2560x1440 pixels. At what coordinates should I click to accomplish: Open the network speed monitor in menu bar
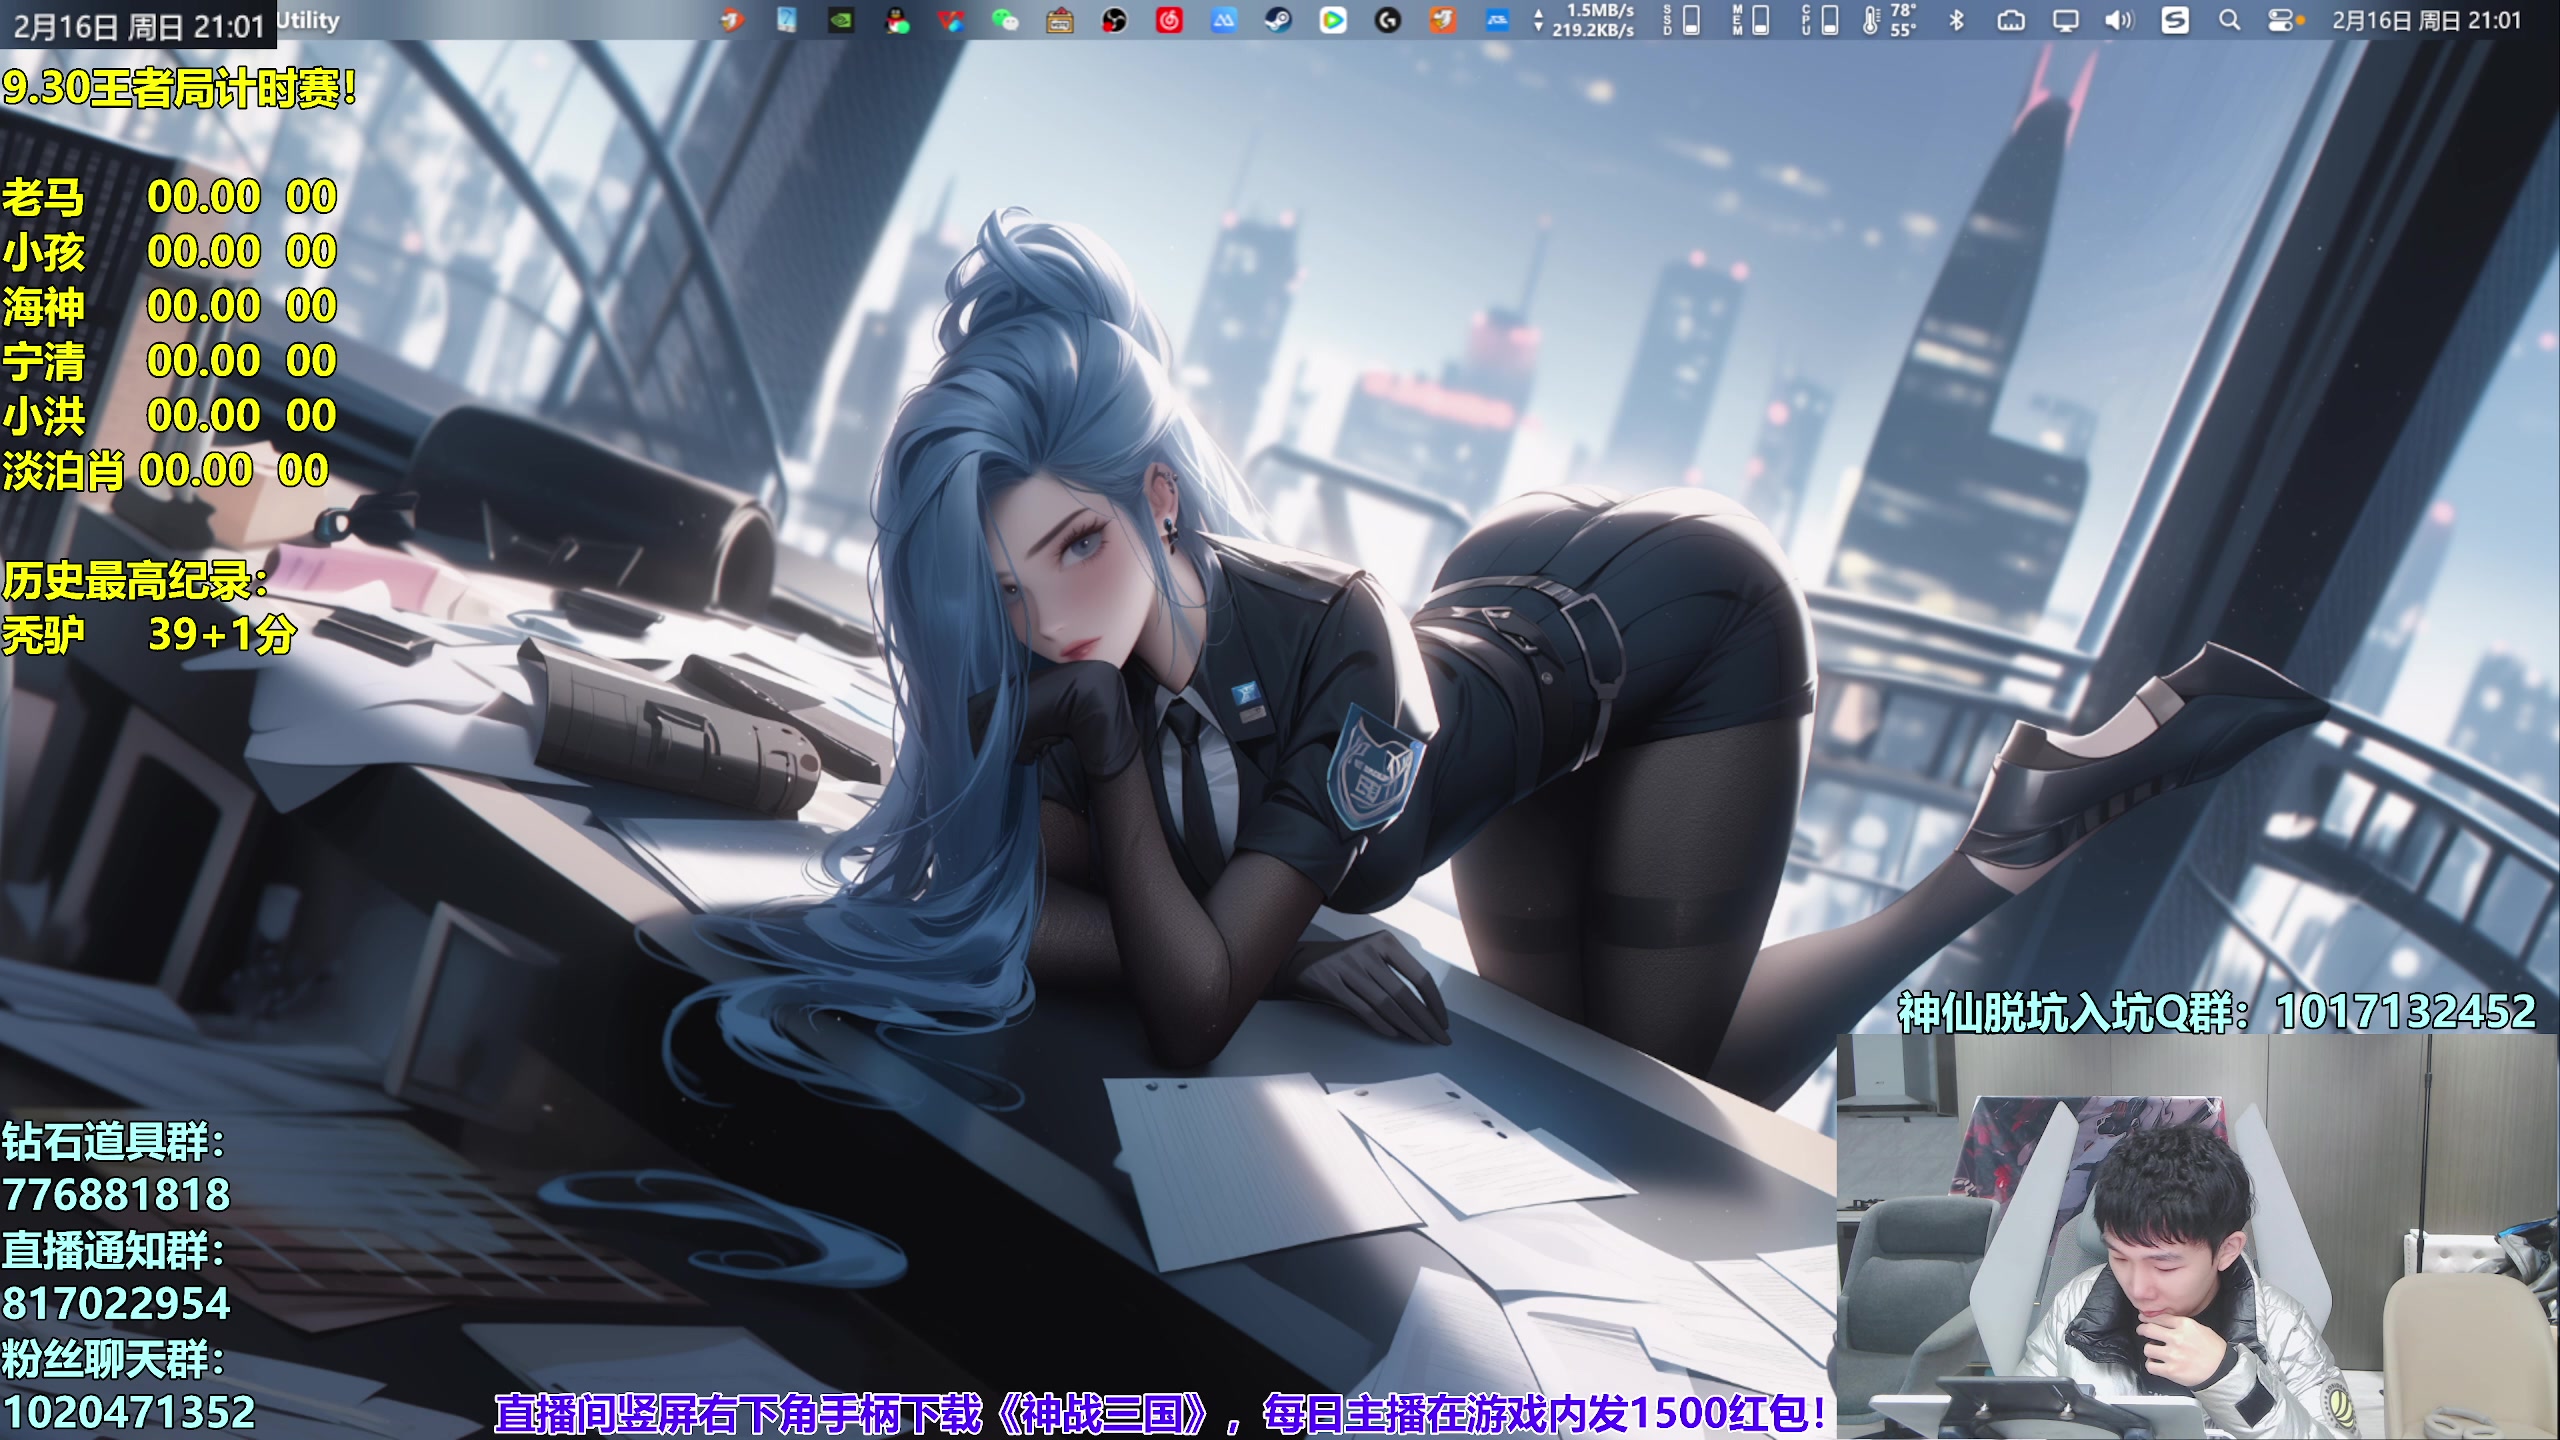click(x=1584, y=20)
